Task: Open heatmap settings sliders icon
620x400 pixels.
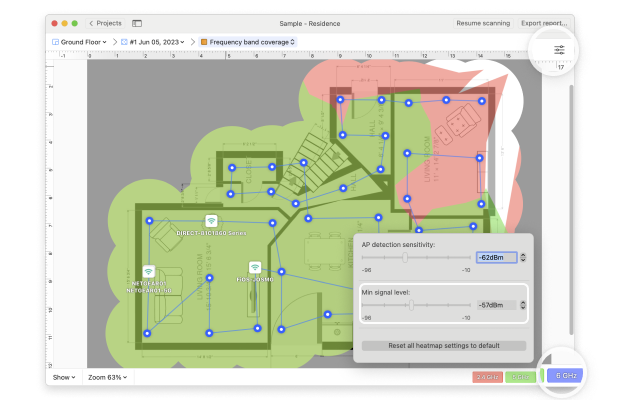Action: tap(559, 50)
